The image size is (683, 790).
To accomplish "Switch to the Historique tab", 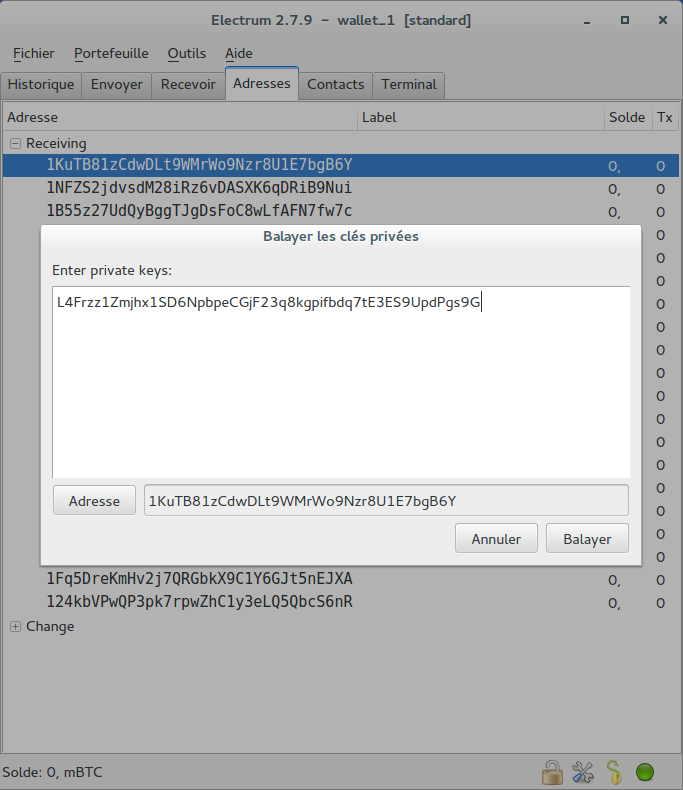I will tap(41, 85).
